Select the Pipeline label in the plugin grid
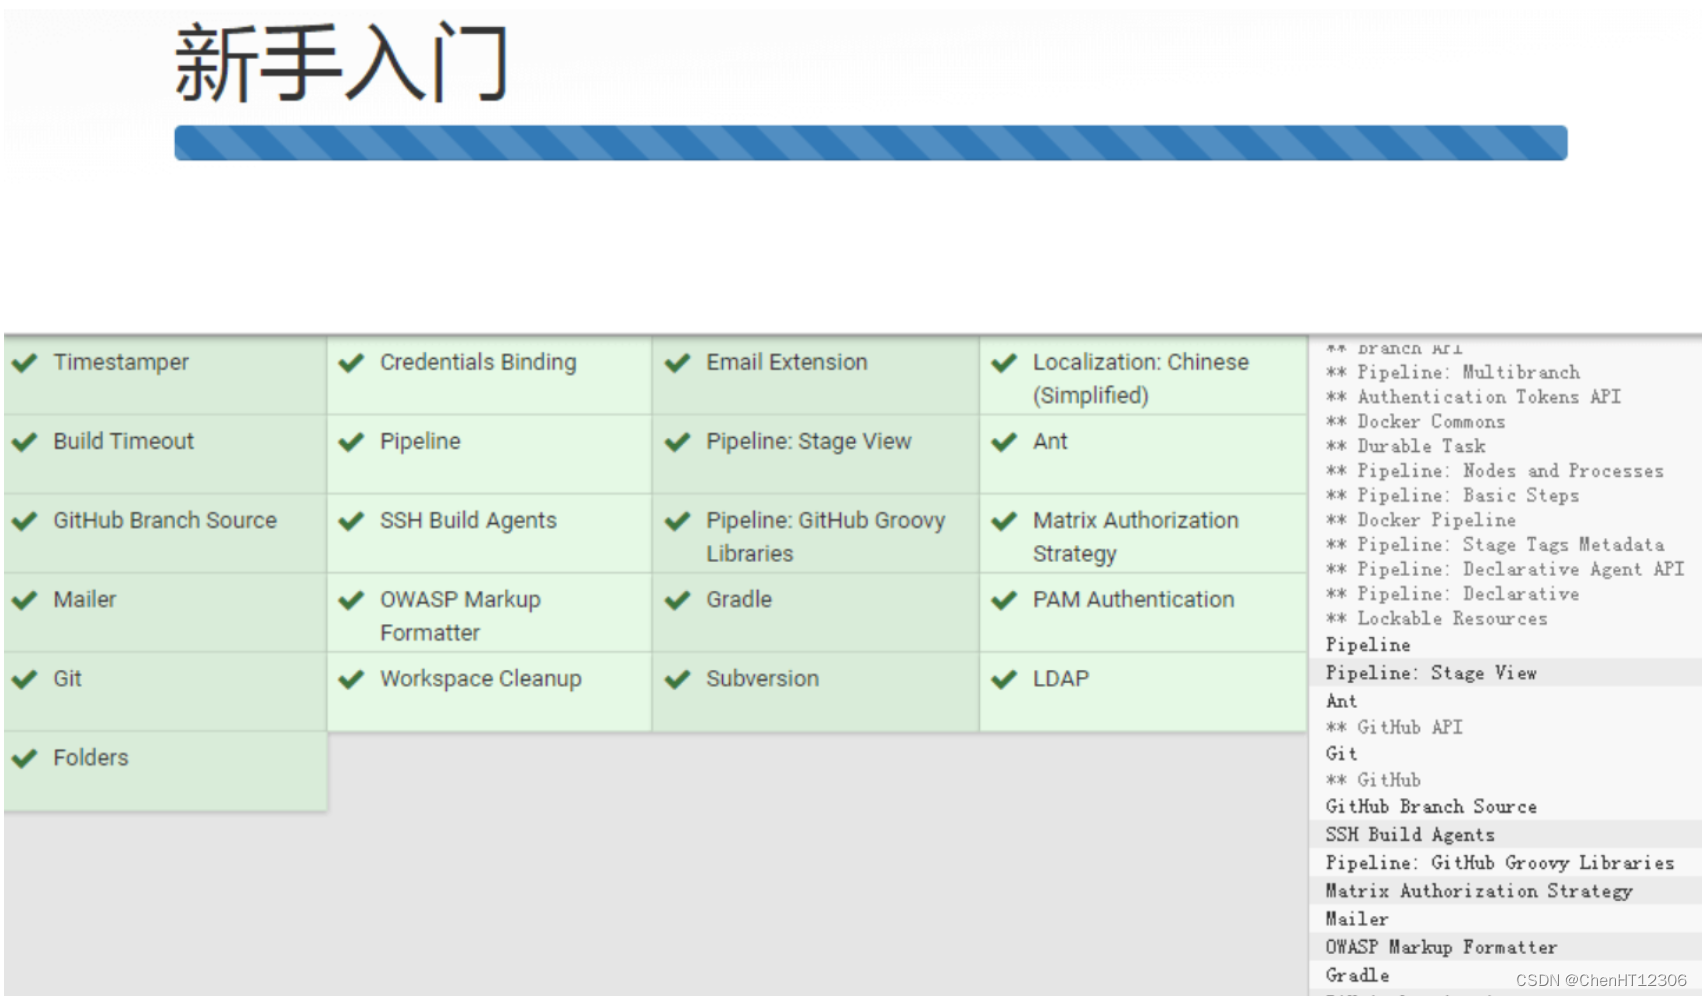The image size is (1702, 996). point(420,441)
